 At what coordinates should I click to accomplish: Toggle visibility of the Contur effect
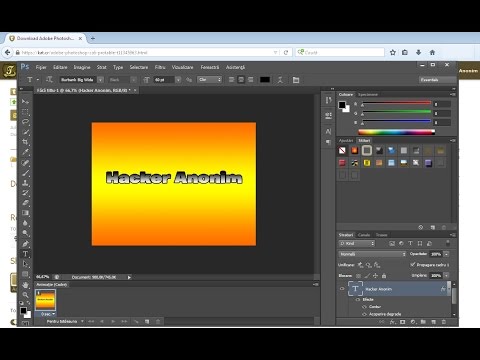(x=364, y=307)
